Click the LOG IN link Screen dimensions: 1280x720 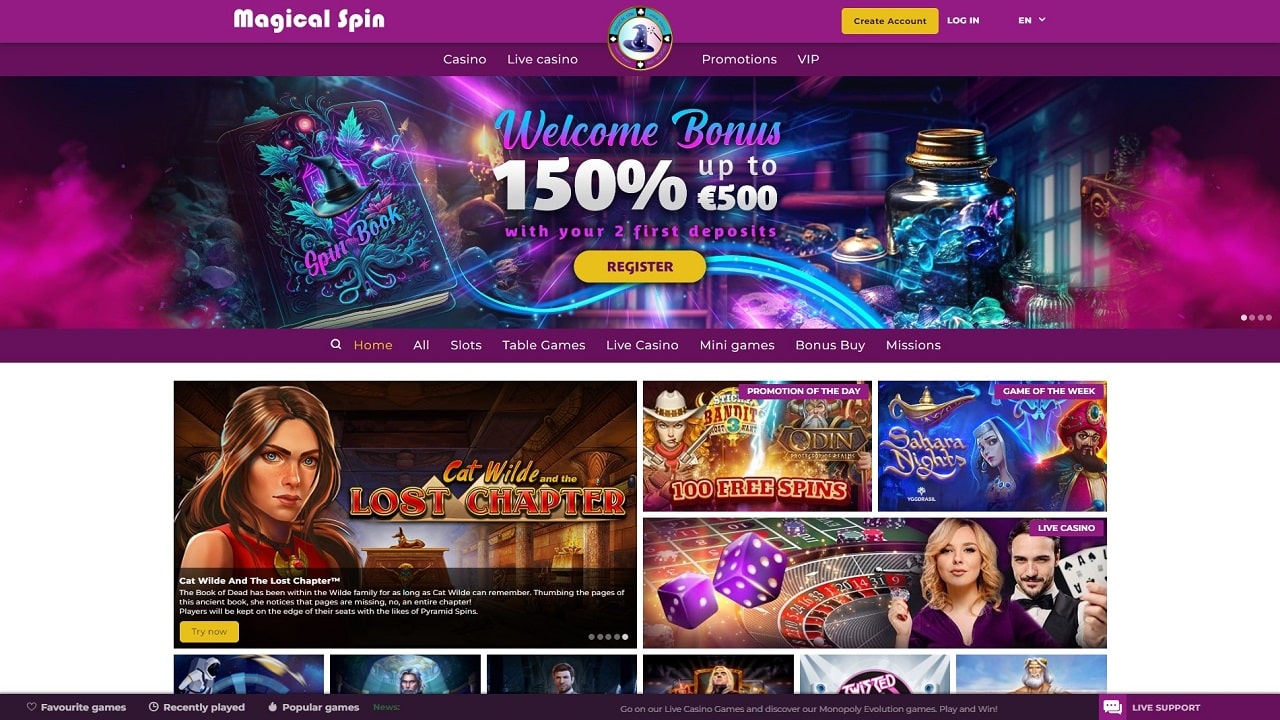(963, 20)
